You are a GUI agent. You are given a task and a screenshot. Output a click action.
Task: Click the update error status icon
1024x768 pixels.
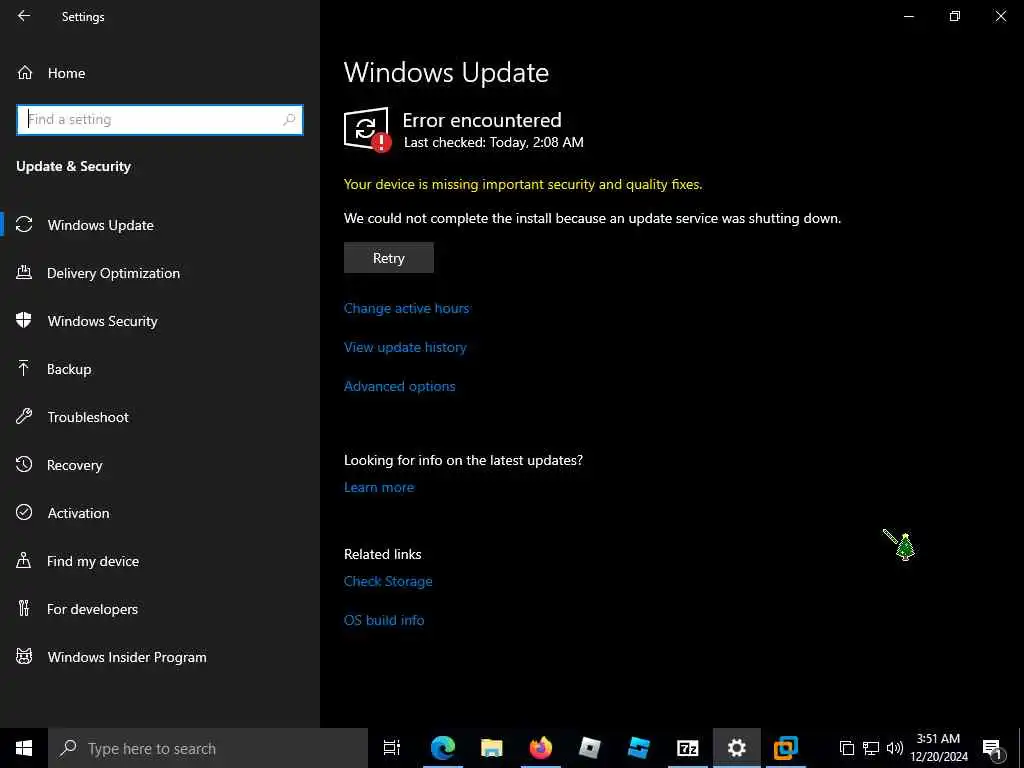coord(368,129)
